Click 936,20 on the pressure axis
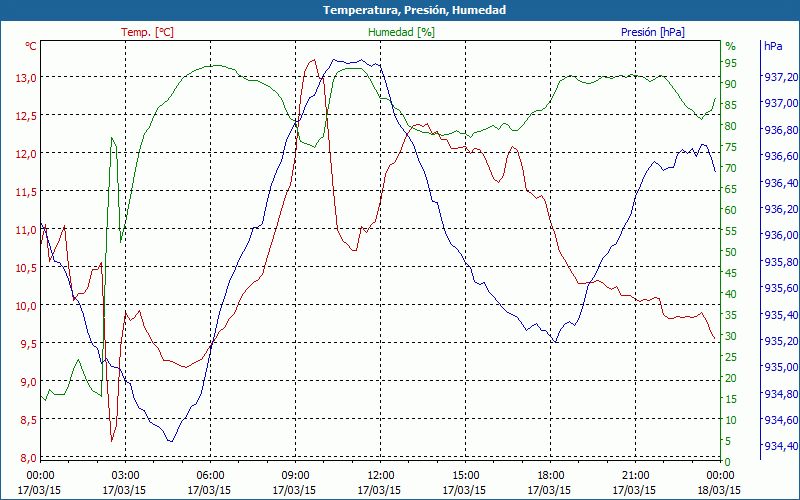Screen dimensions: 800x500 tap(781, 209)
